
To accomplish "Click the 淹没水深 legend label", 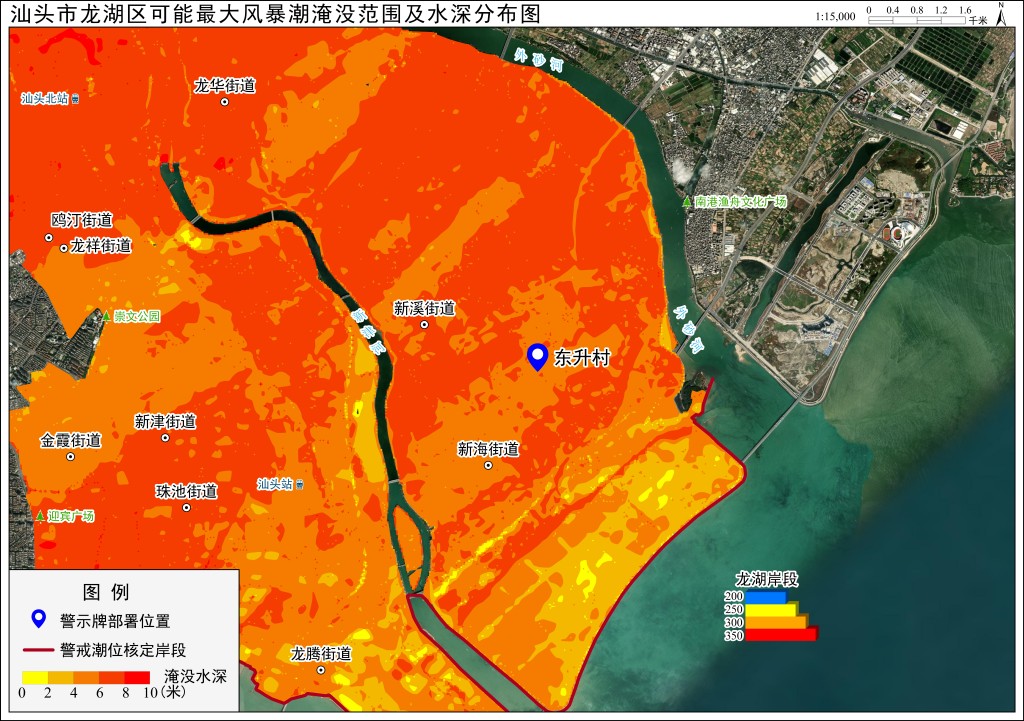I will coord(195,676).
